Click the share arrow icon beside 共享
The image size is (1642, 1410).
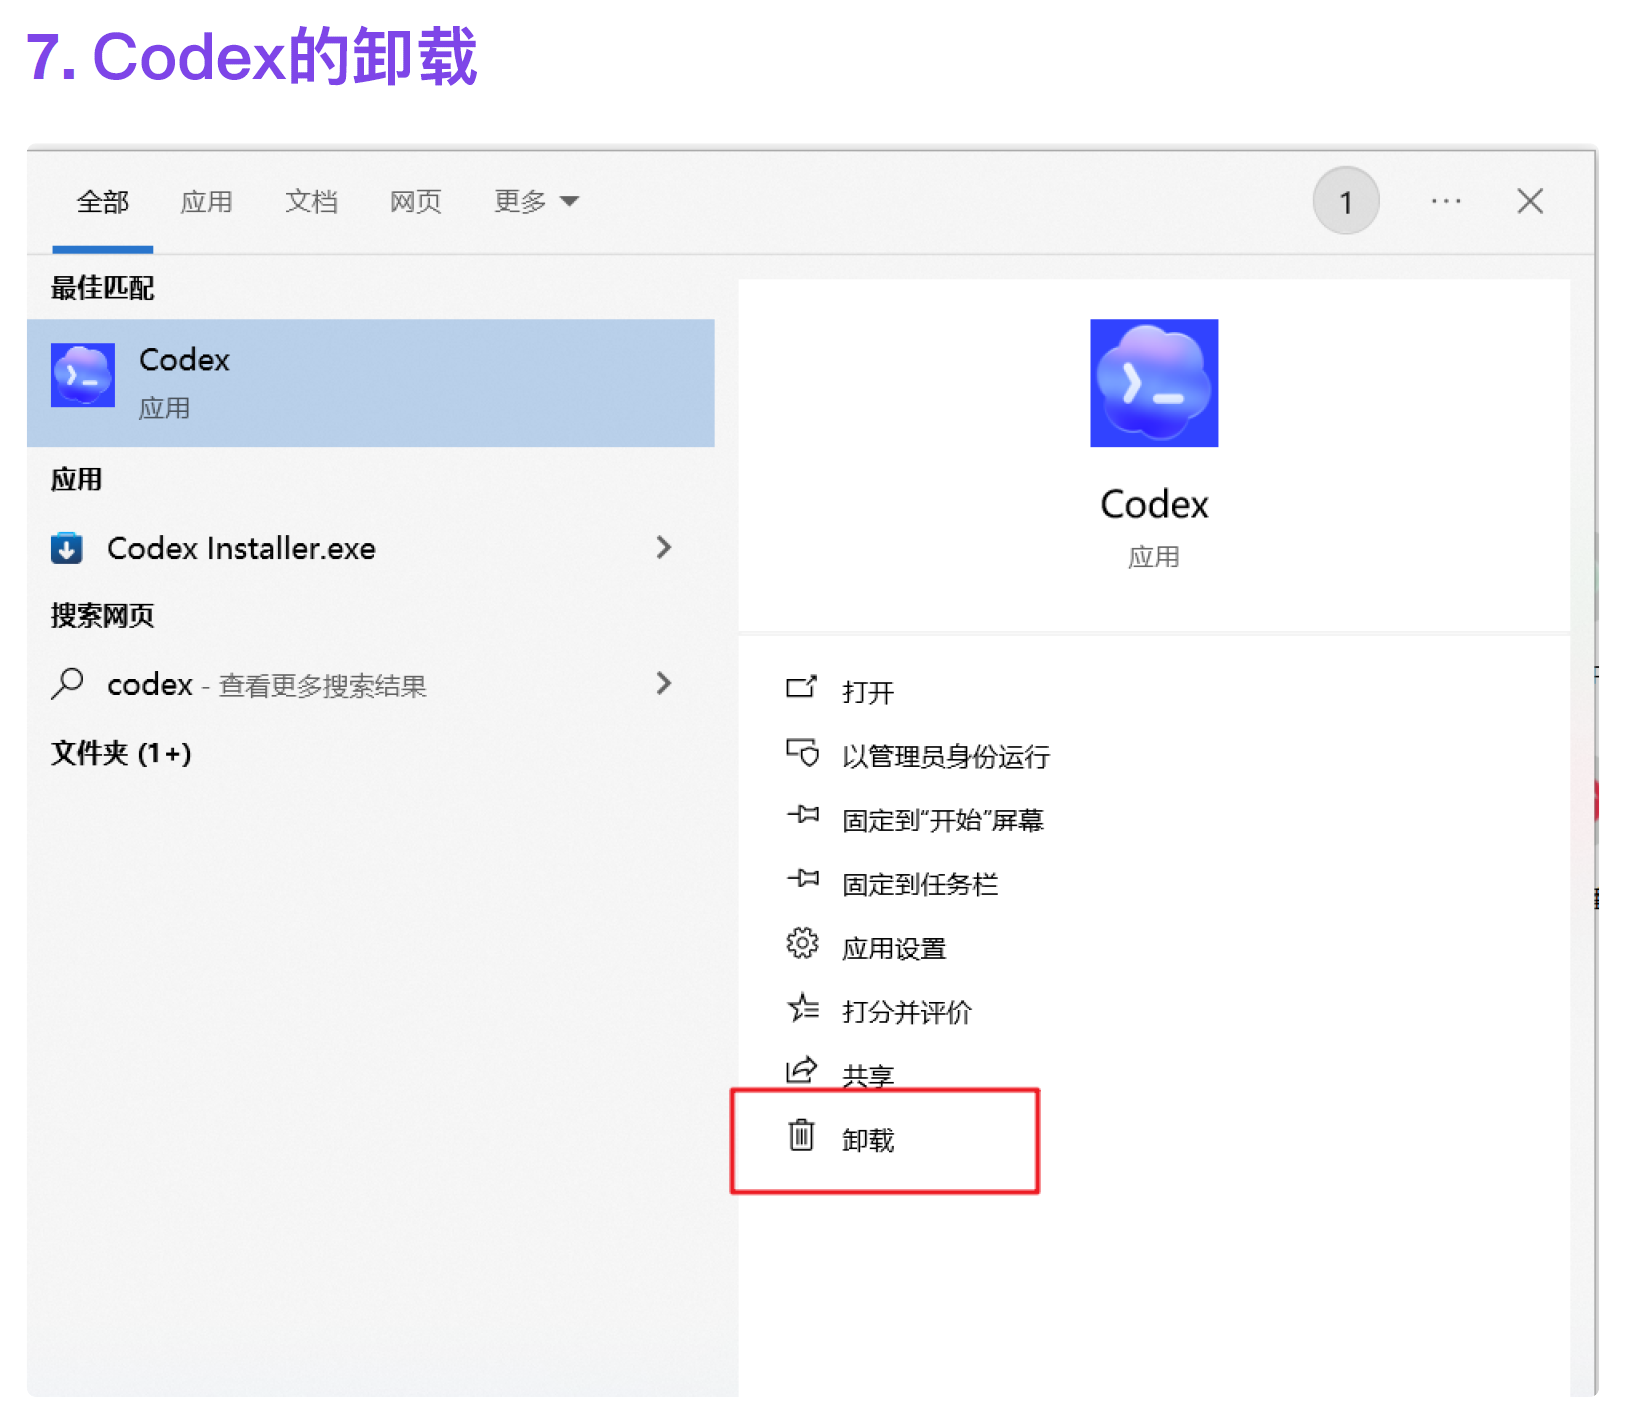pos(802,1070)
